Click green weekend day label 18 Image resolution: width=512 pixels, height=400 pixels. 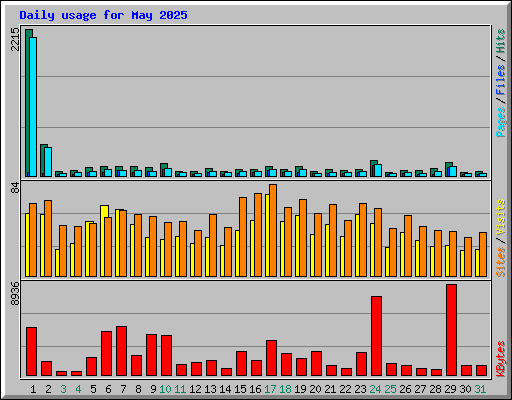coord(285,389)
